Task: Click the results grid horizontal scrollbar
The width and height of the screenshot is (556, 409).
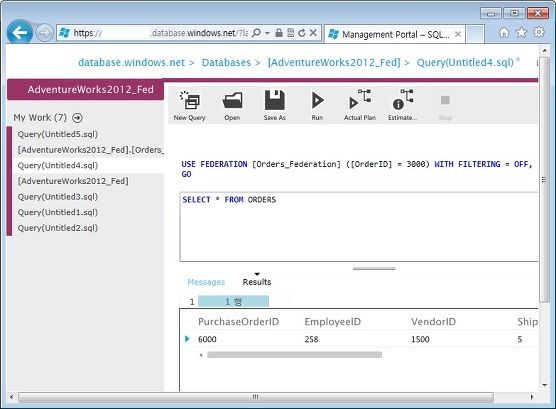Action: pos(294,355)
